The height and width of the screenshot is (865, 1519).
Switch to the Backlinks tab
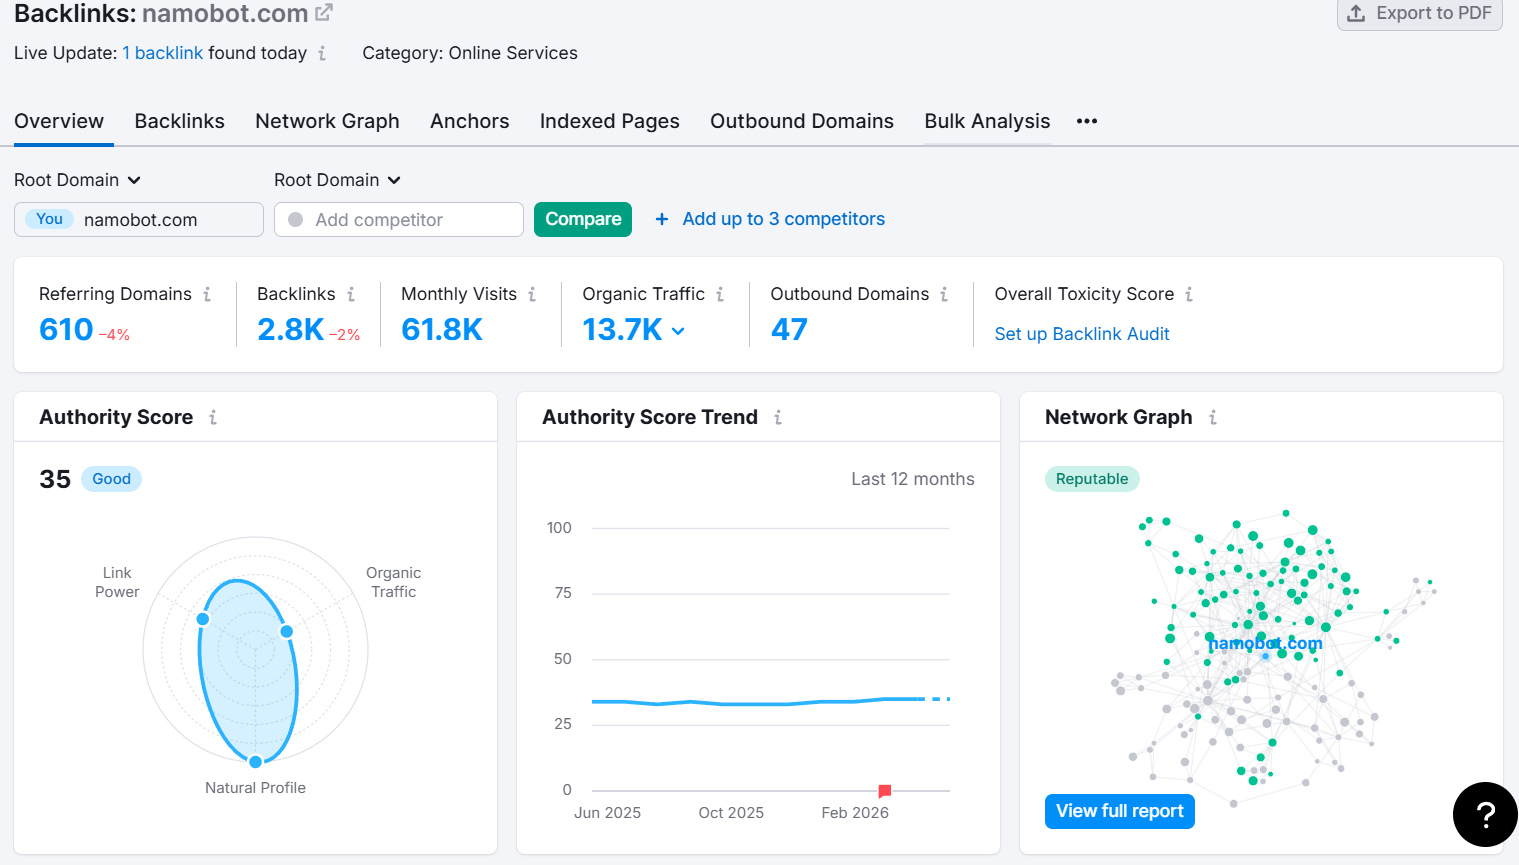pyautogui.click(x=180, y=121)
